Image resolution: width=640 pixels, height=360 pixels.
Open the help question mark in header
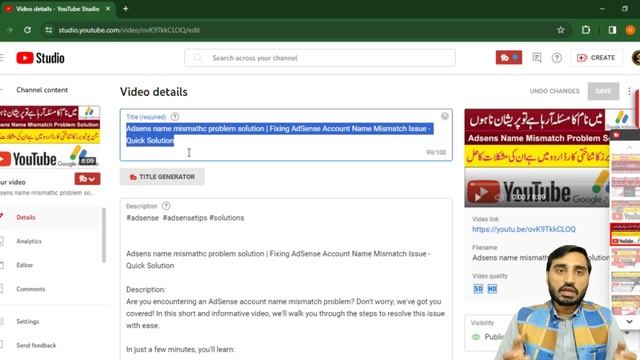(557, 58)
